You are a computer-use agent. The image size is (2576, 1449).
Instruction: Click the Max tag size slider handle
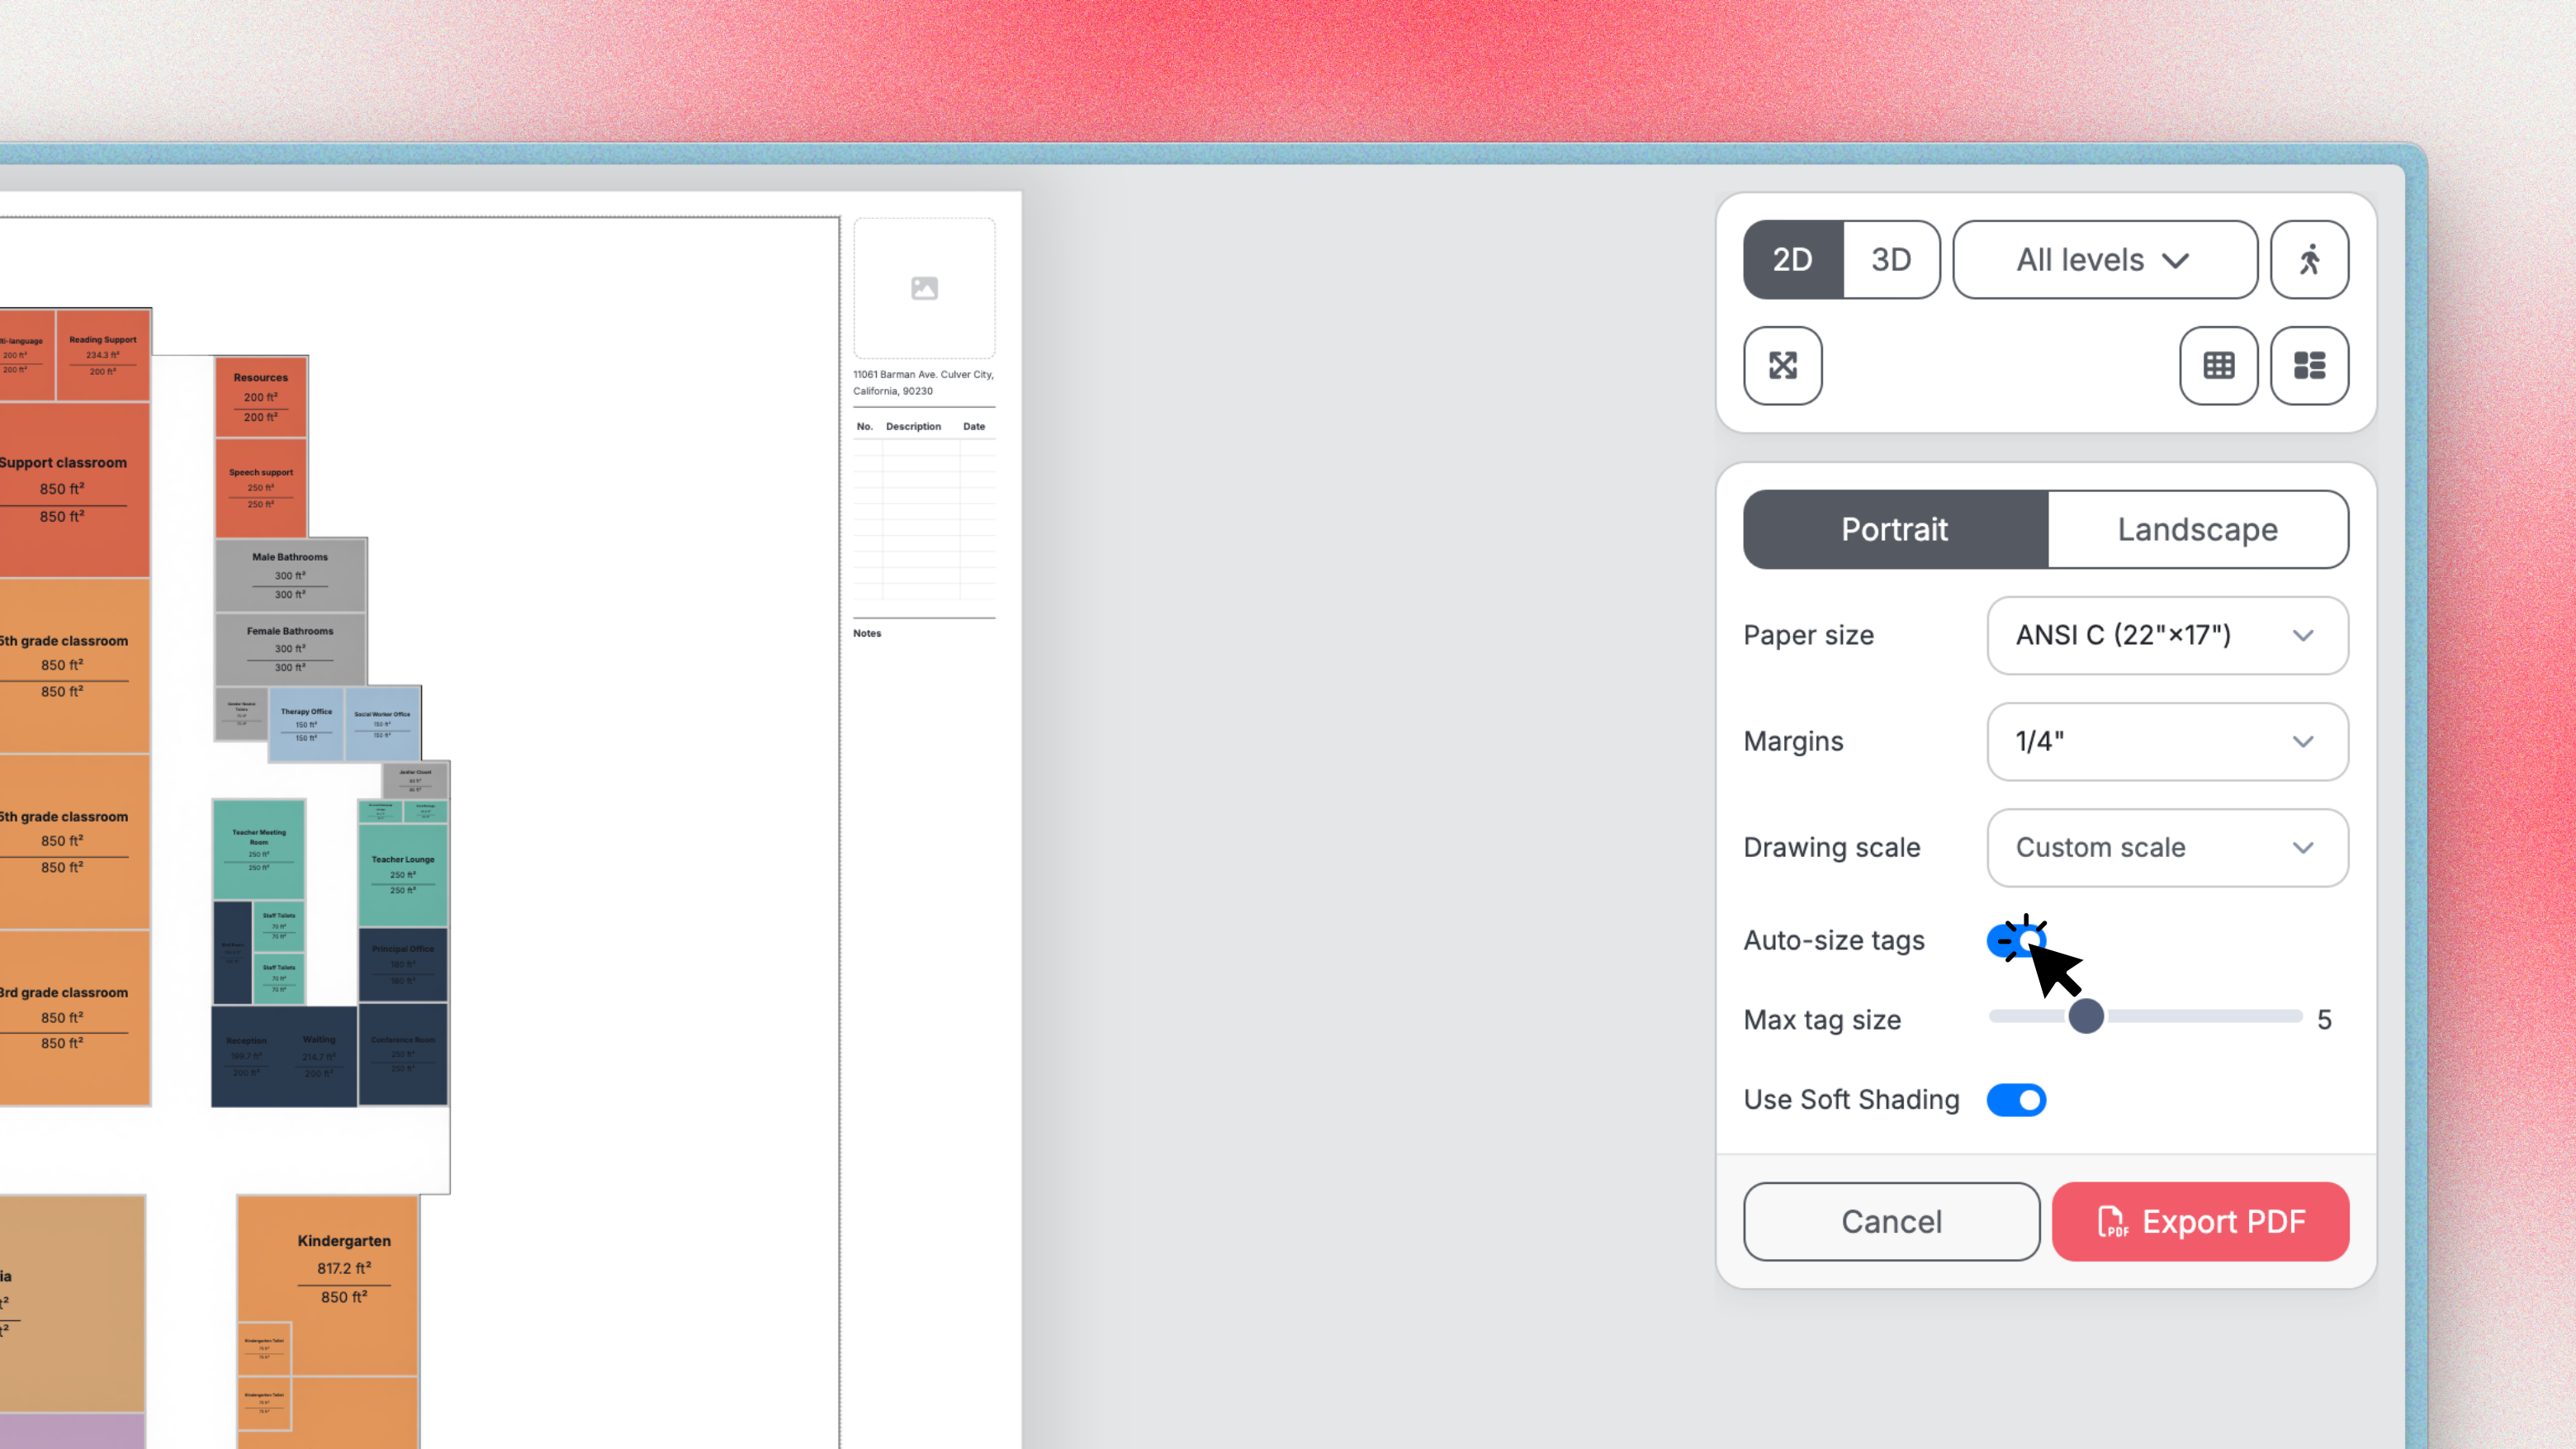(2086, 1016)
